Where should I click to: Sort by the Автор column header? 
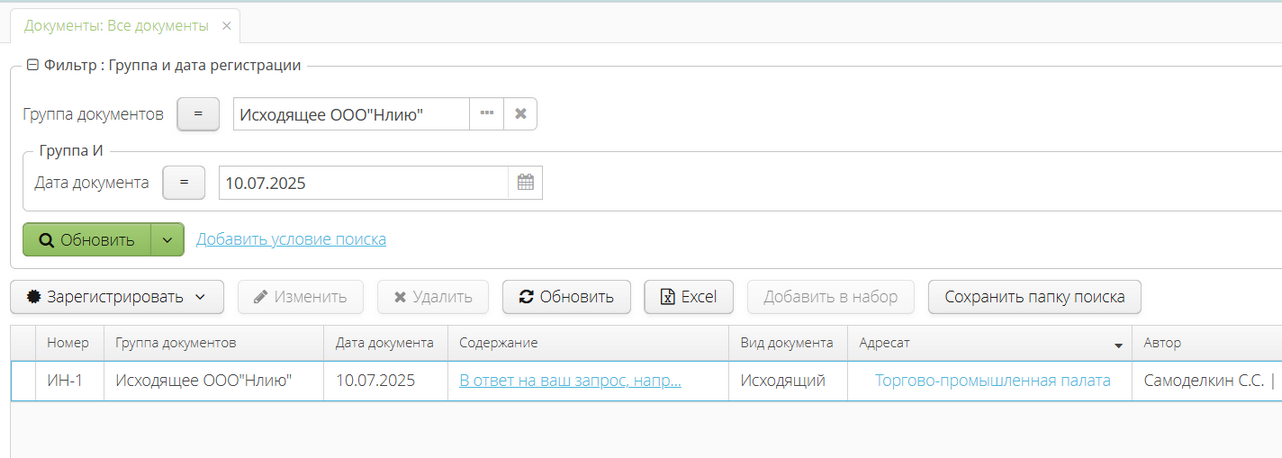click(1207, 343)
